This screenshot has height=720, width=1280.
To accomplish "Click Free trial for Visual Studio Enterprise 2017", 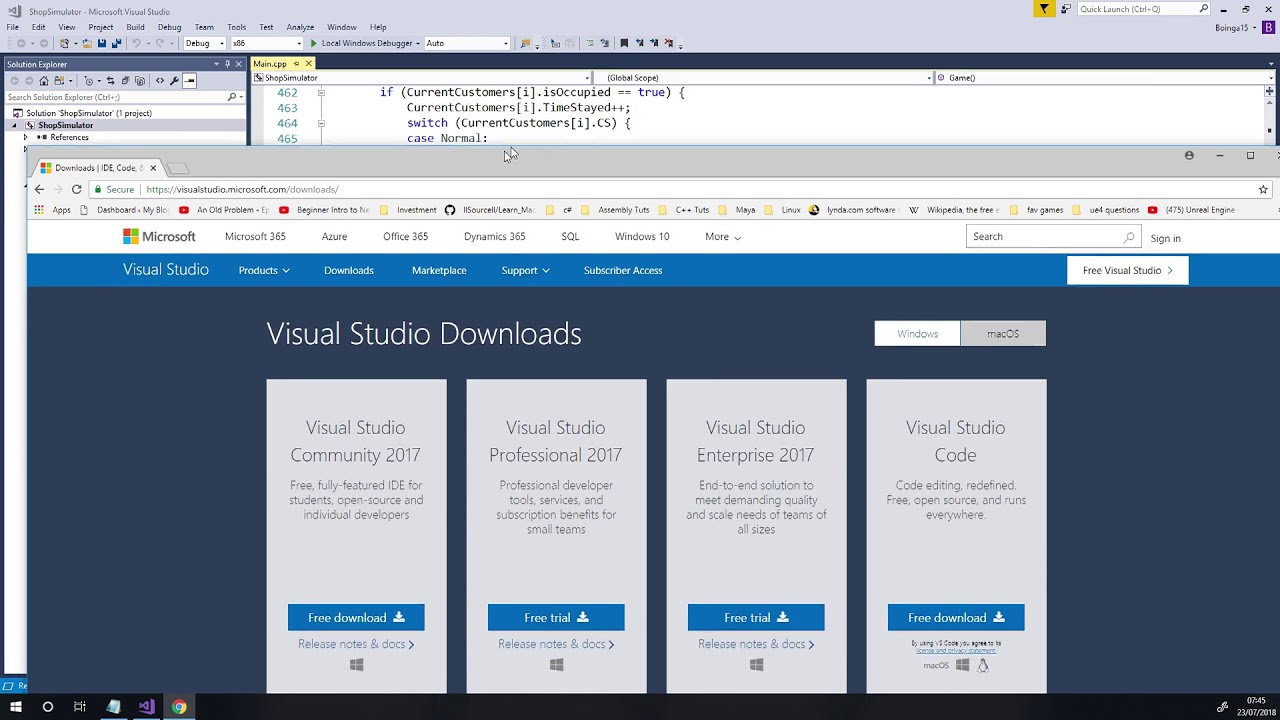I will click(756, 618).
